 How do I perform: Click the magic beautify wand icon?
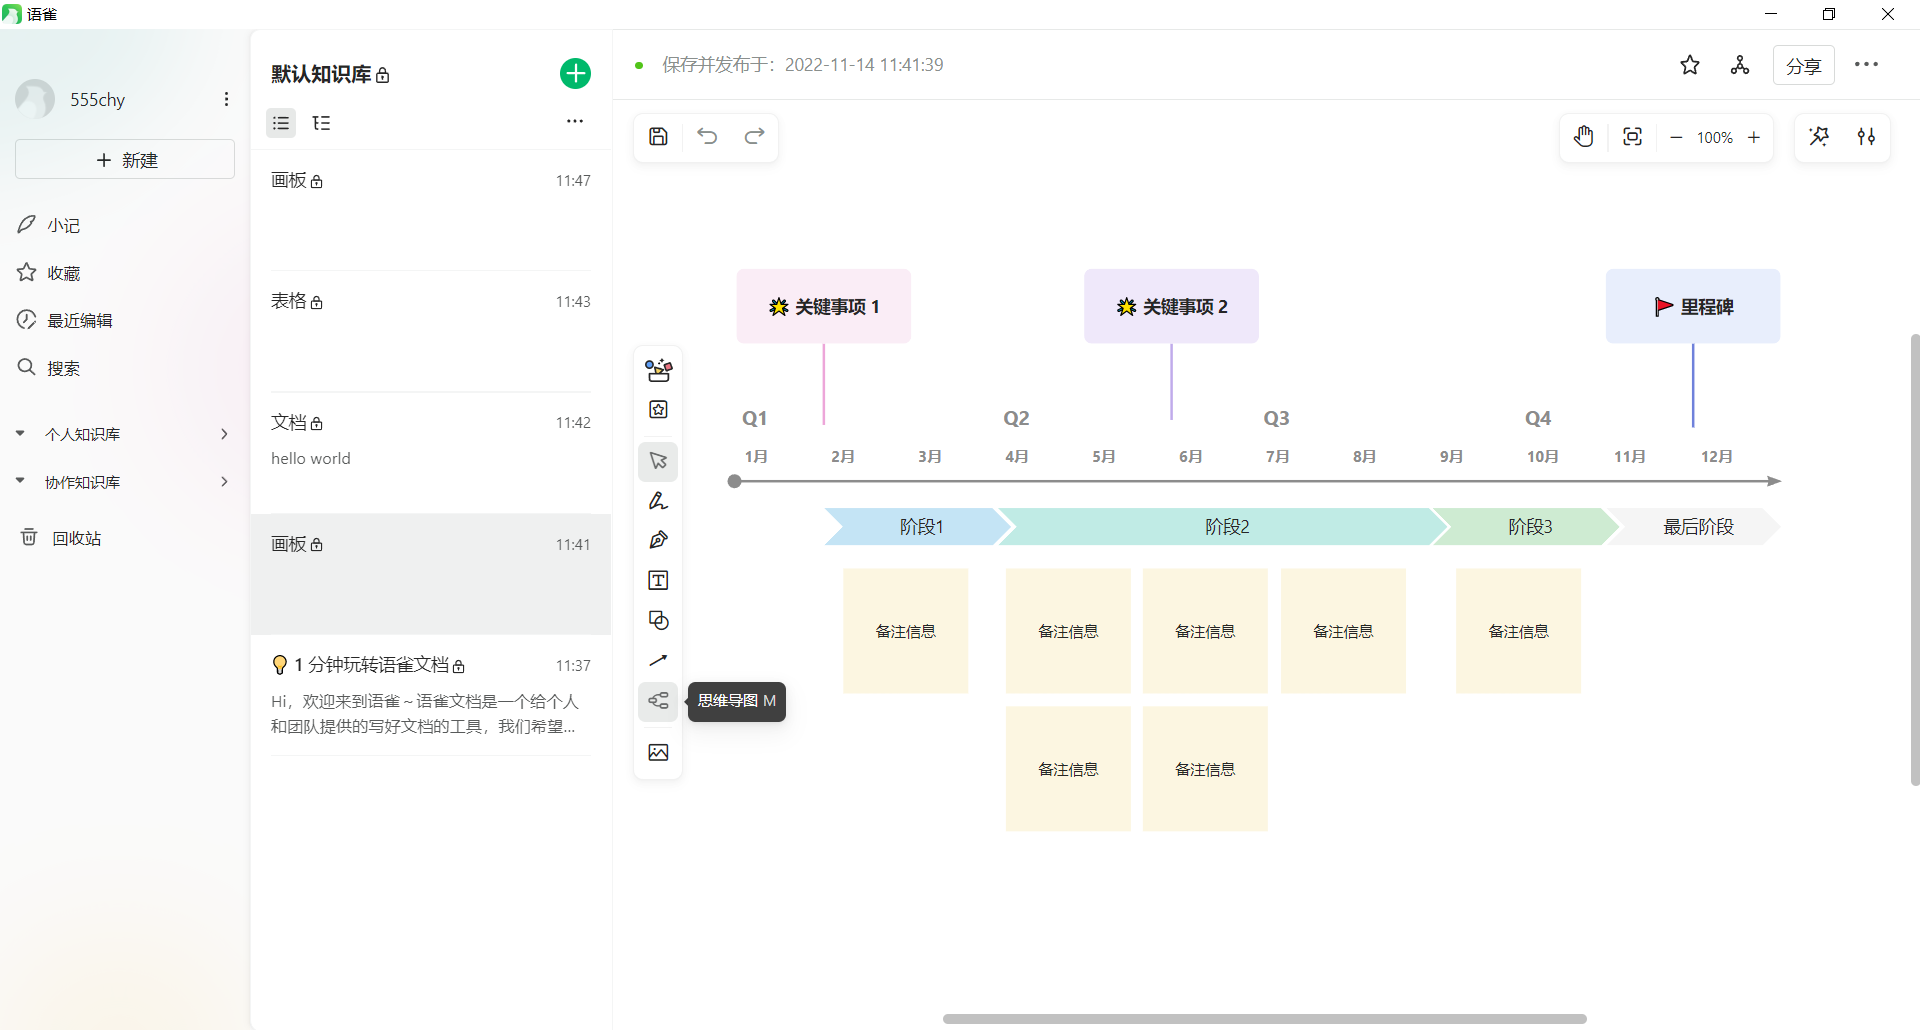point(1819,137)
